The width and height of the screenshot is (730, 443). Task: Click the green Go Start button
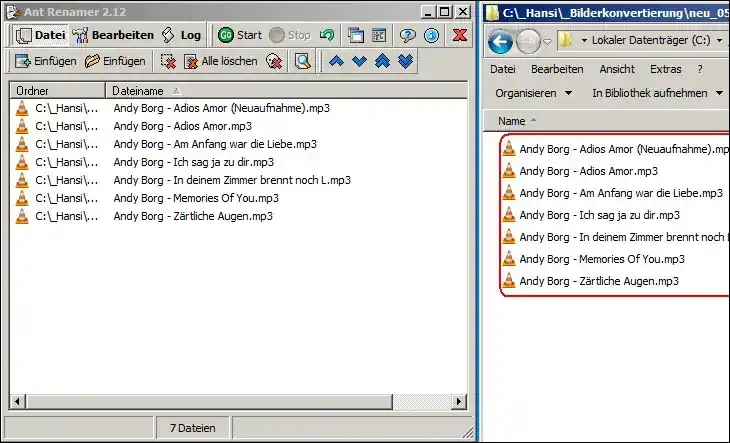[x=240, y=35]
